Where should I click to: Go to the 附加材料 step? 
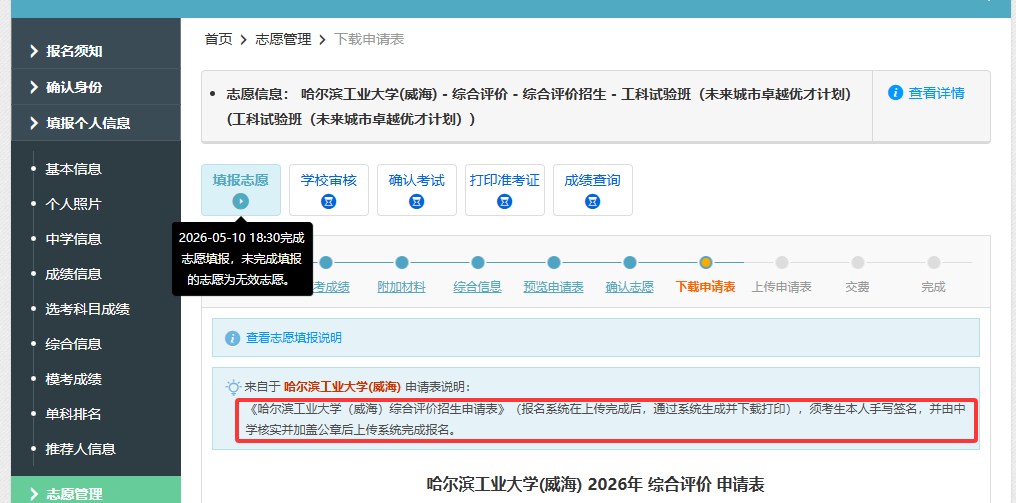(402, 287)
